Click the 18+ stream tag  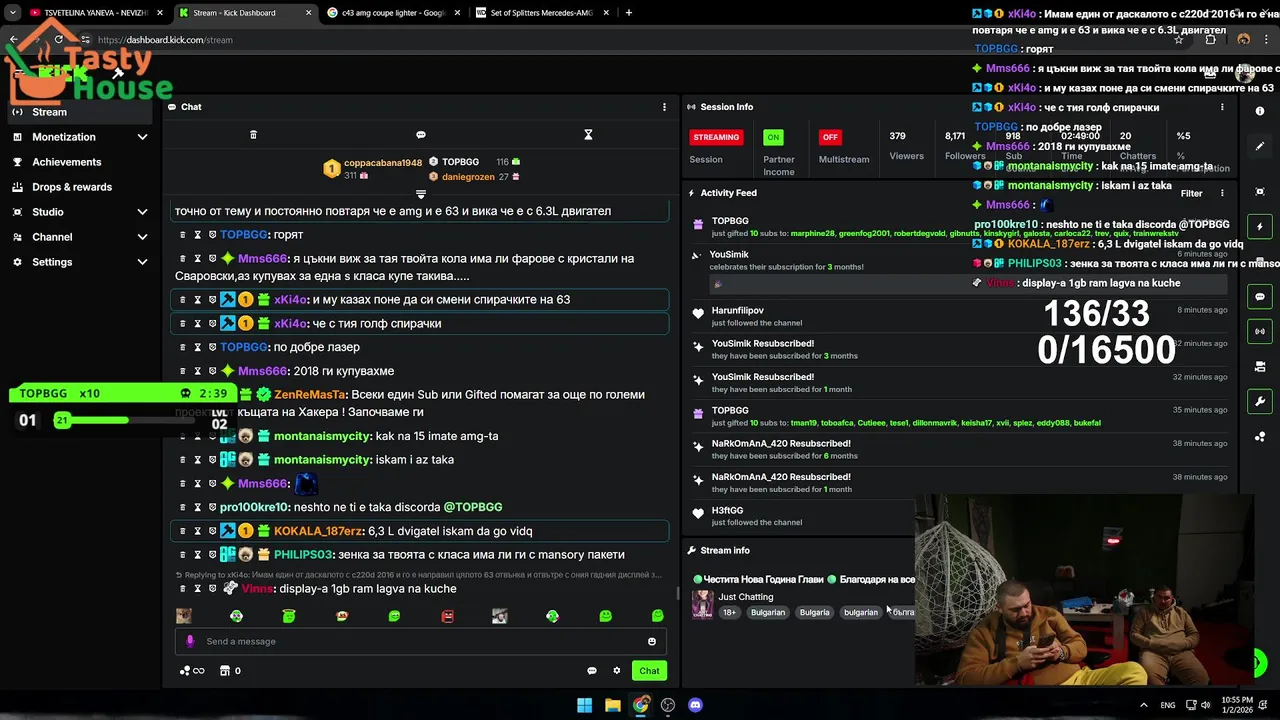click(729, 612)
